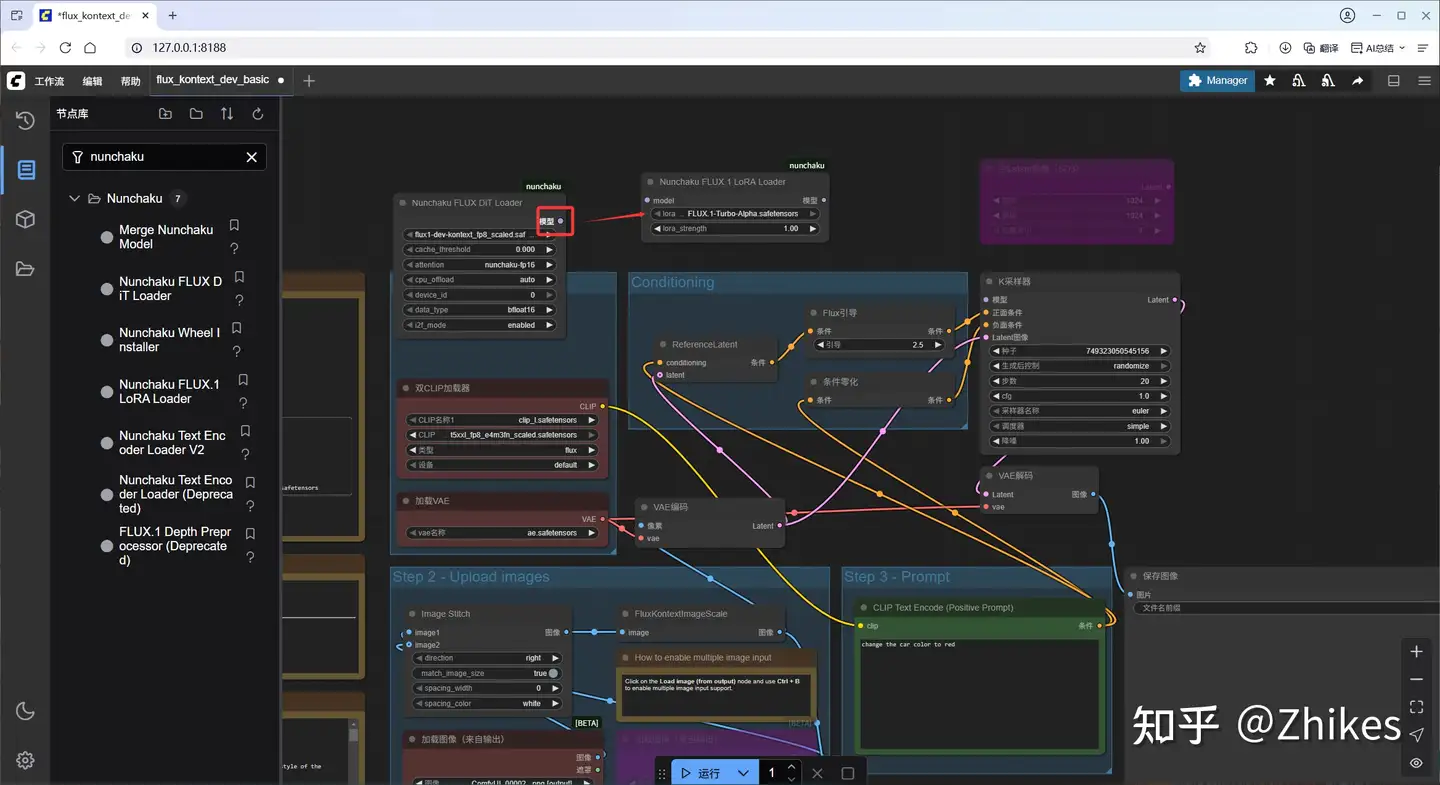1440x785 pixels.
Task: Add a new workflow tab with plus
Action: pyautogui.click(x=309, y=81)
